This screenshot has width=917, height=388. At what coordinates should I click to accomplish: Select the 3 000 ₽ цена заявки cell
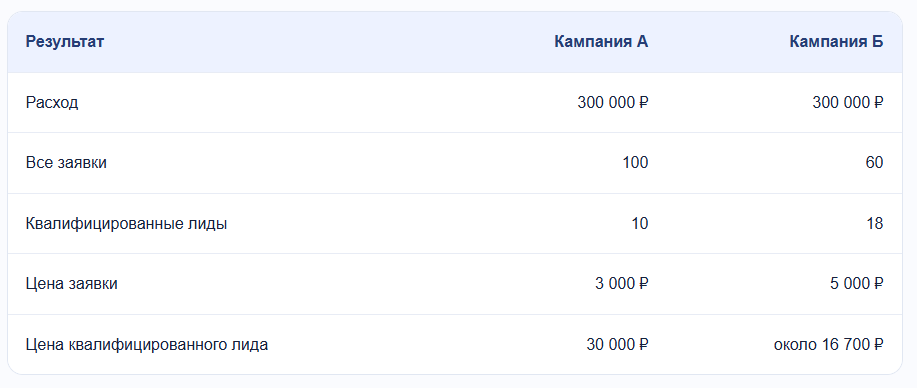click(622, 284)
